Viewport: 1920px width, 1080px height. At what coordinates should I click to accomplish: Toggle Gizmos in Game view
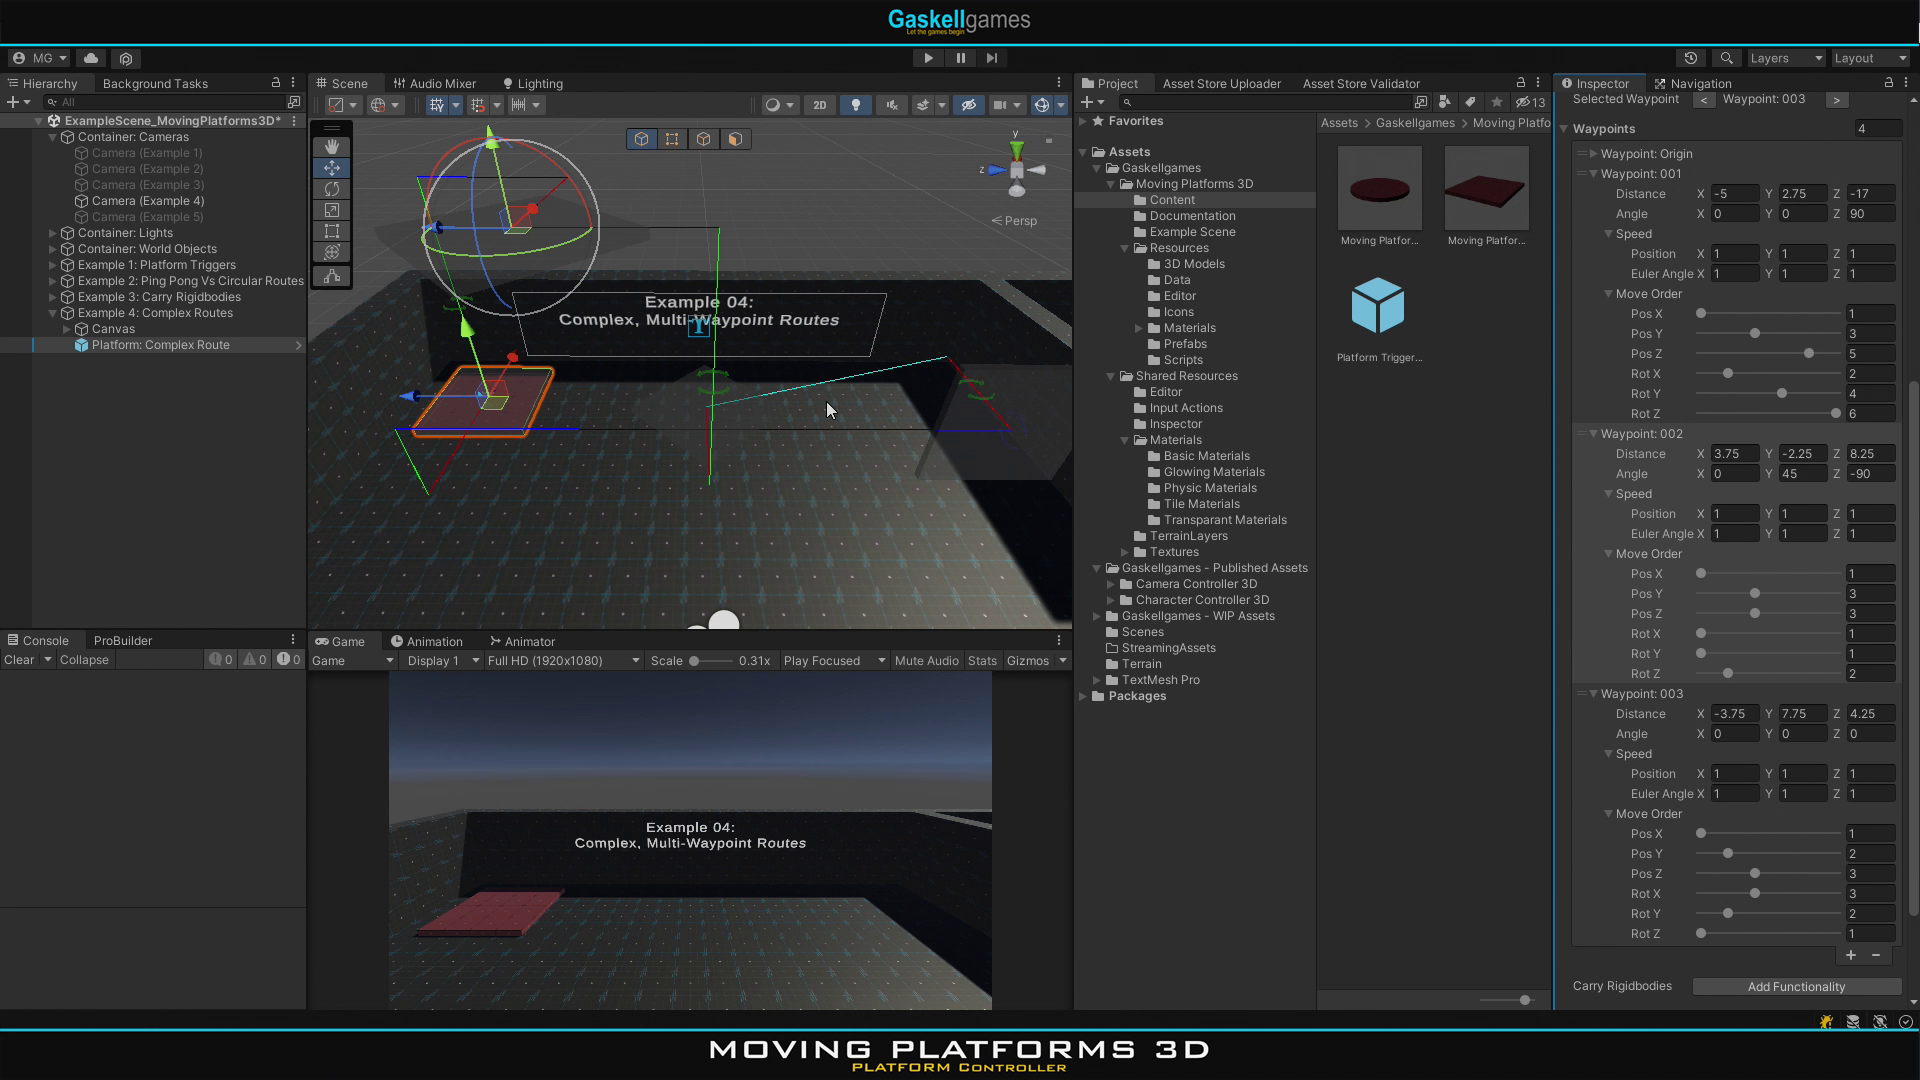[x=1027, y=661]
